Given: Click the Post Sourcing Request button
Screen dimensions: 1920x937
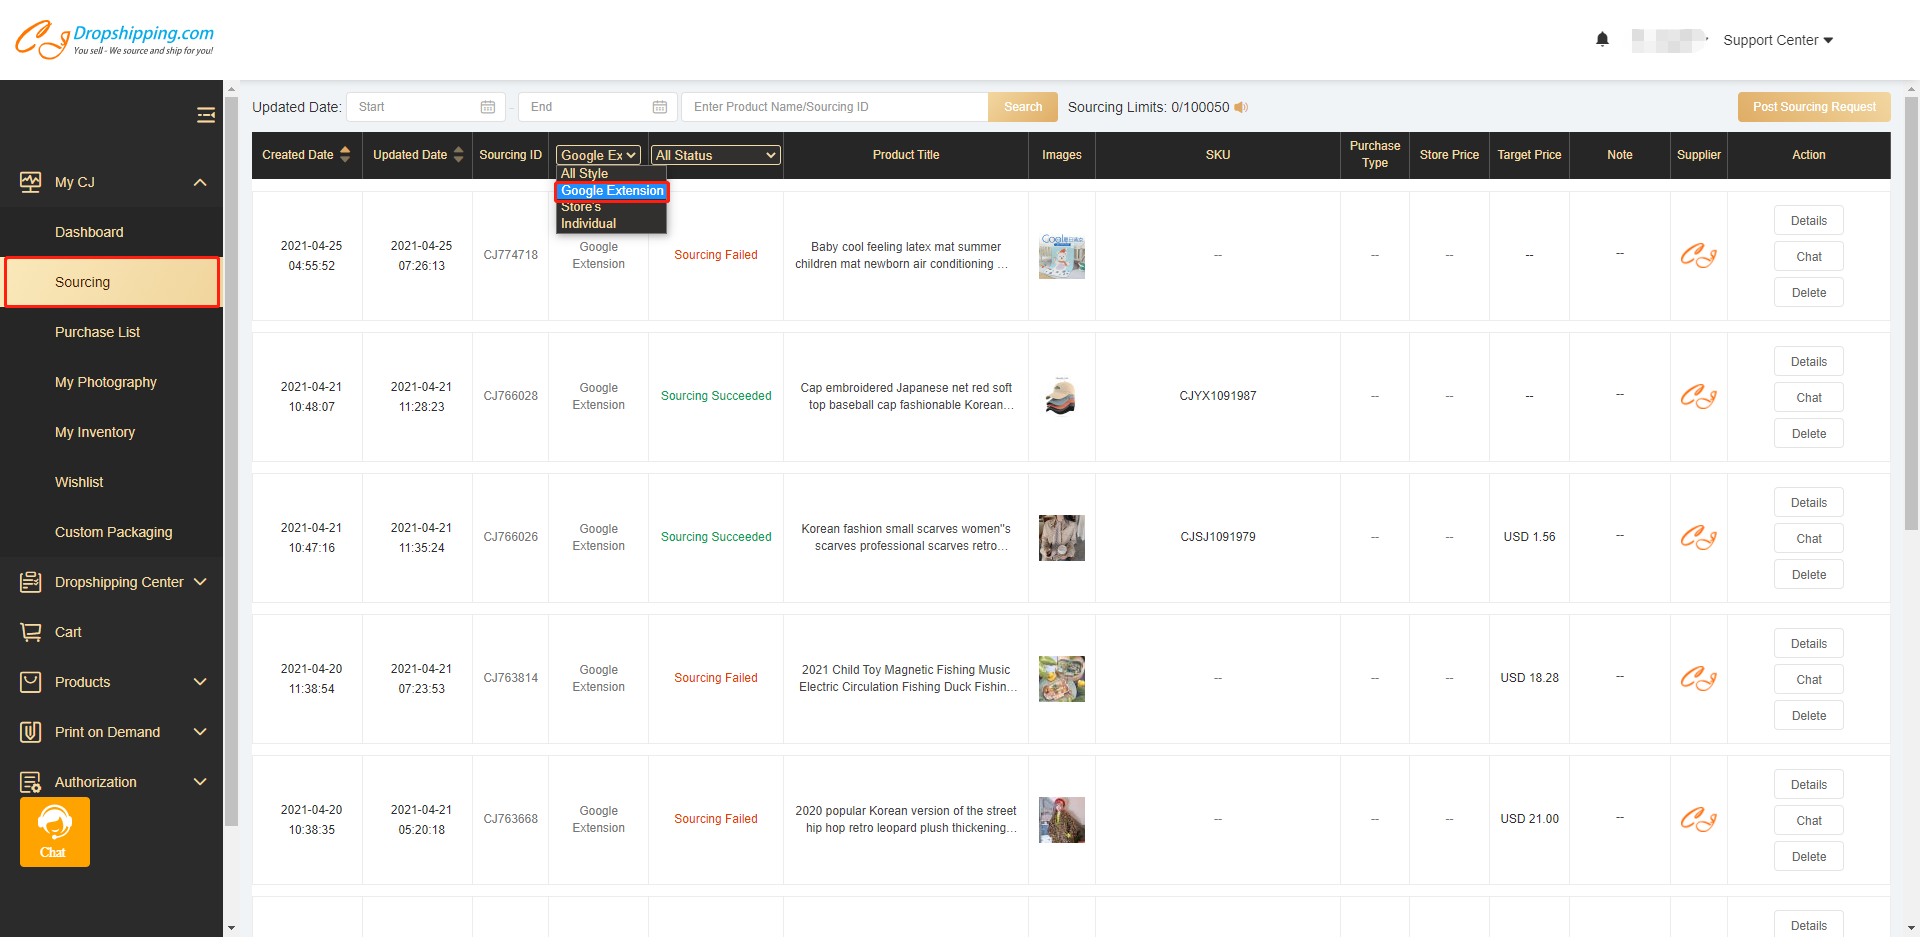Looking at the screenshot, I should pyautogui.click(x=1813, y=107).
